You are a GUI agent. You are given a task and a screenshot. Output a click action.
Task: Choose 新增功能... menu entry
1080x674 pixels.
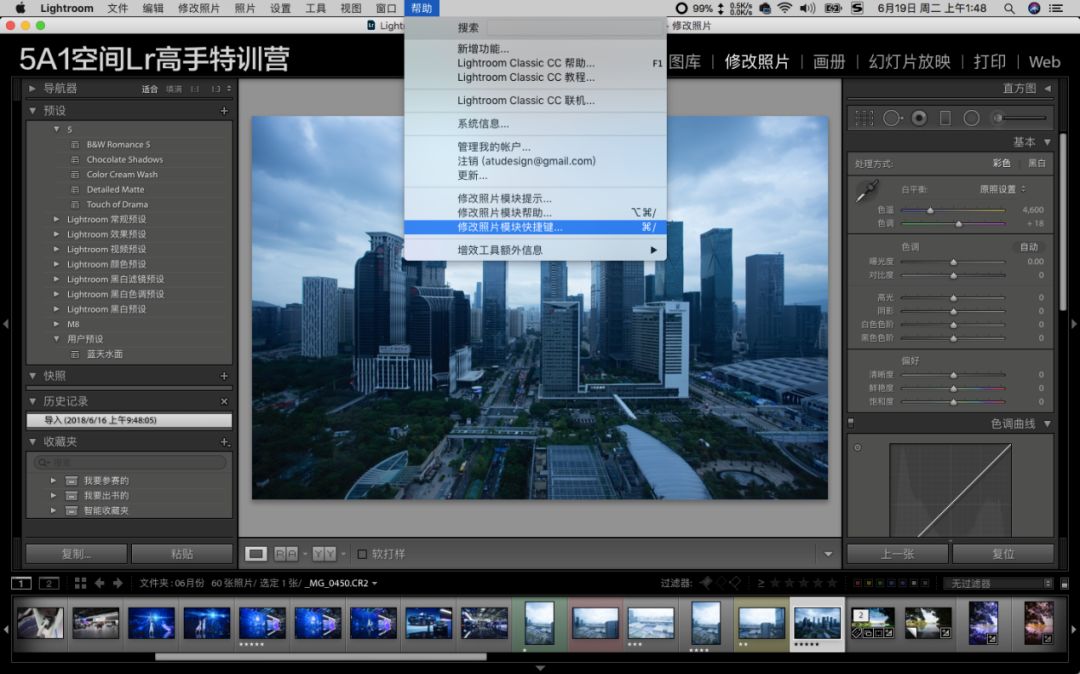pos(535,49)
